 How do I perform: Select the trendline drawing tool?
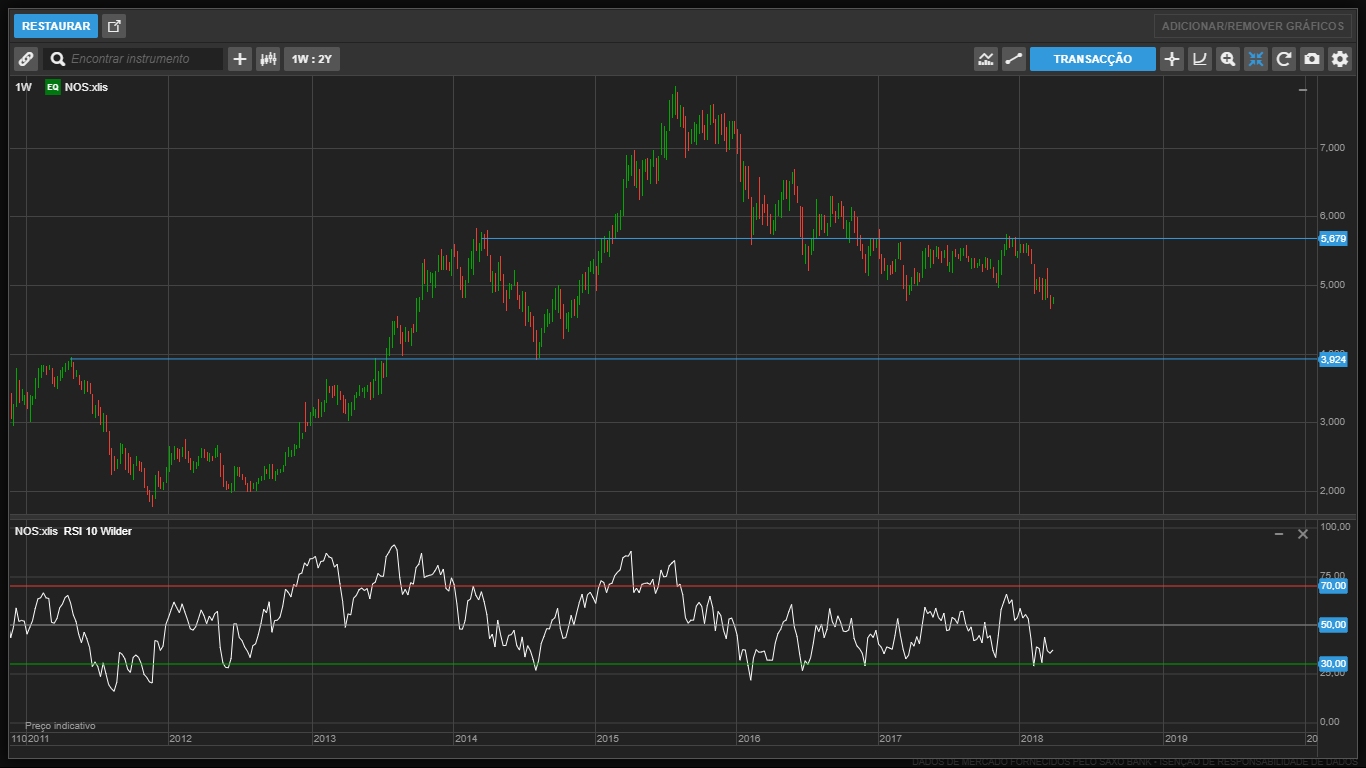1014,59
